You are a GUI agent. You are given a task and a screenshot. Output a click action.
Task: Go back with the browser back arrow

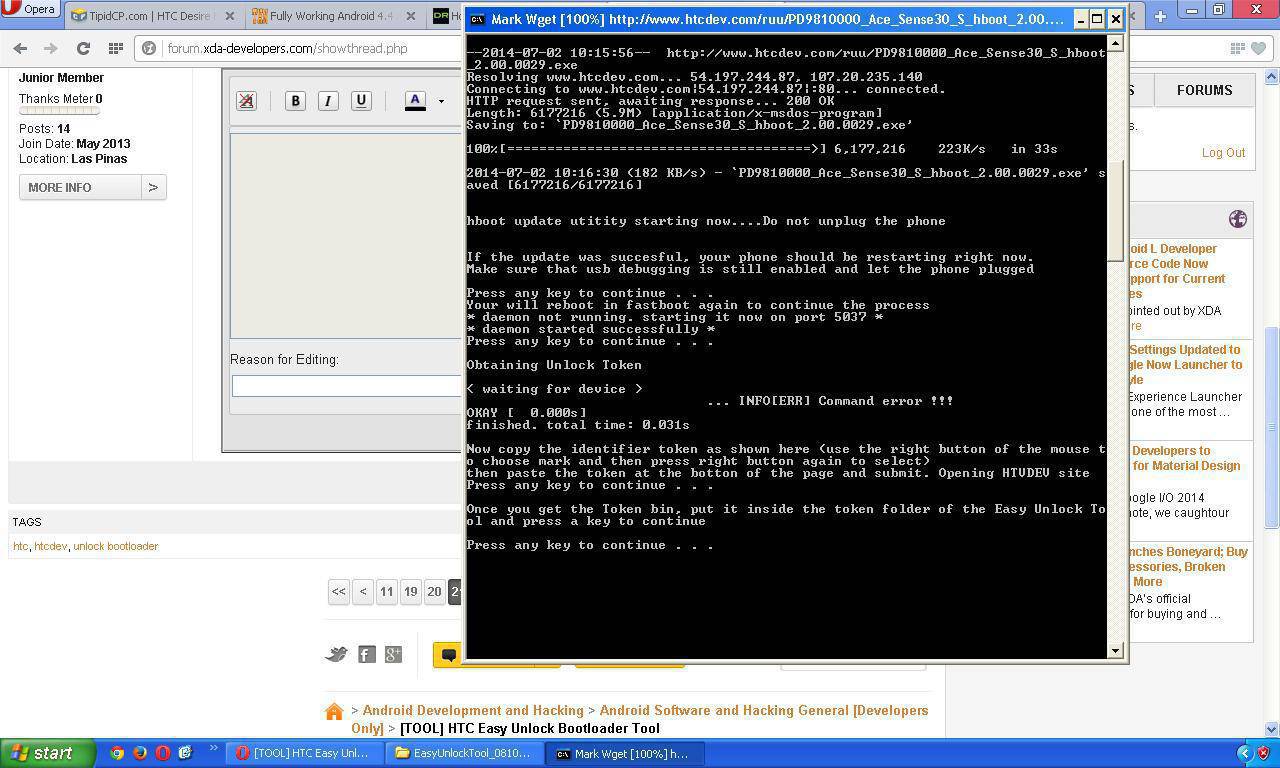point(20,48)
